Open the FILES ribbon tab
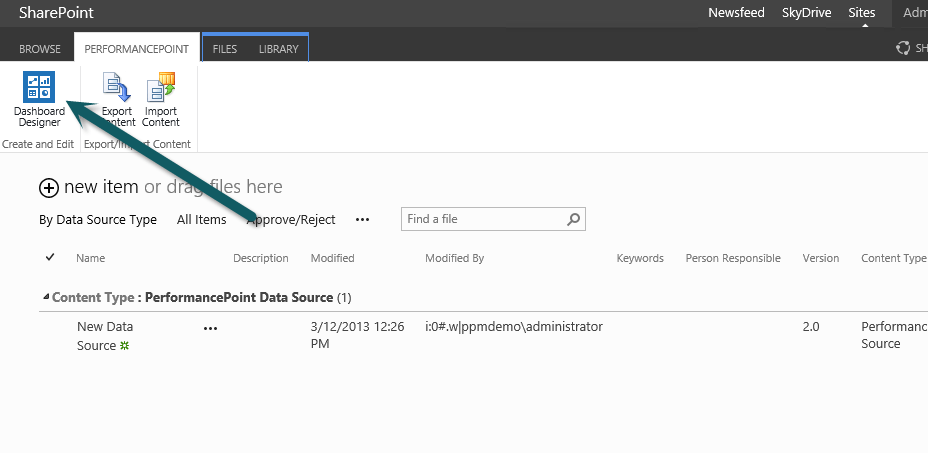 [x=225, y=49]
